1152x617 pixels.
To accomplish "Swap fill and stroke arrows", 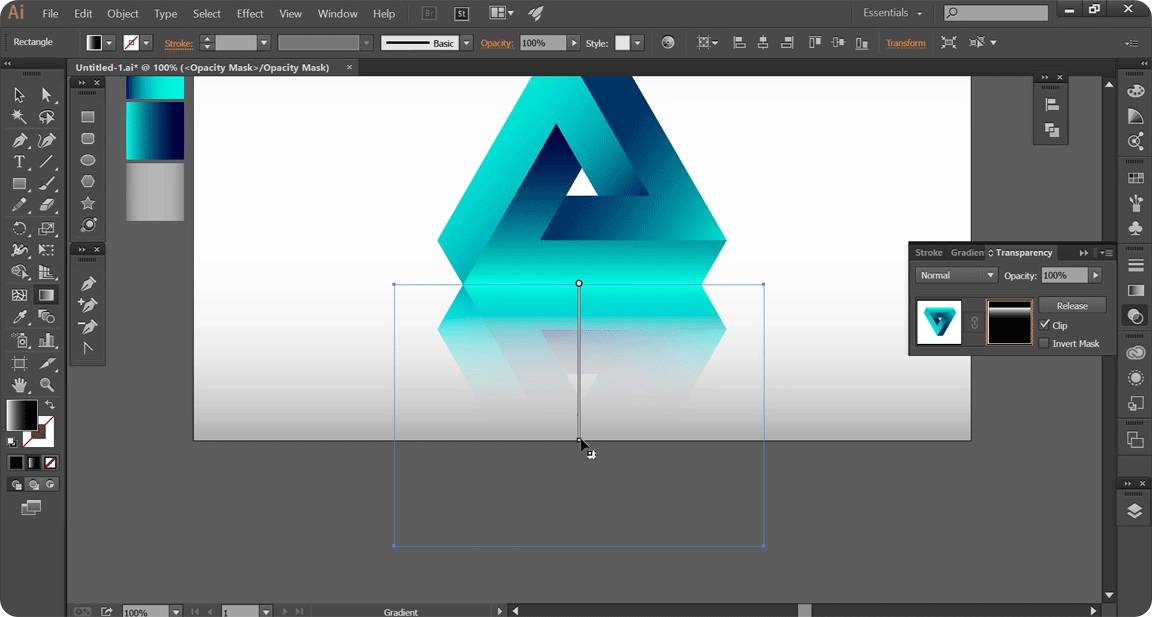I will pyautogui.click(x=49, y=405).
